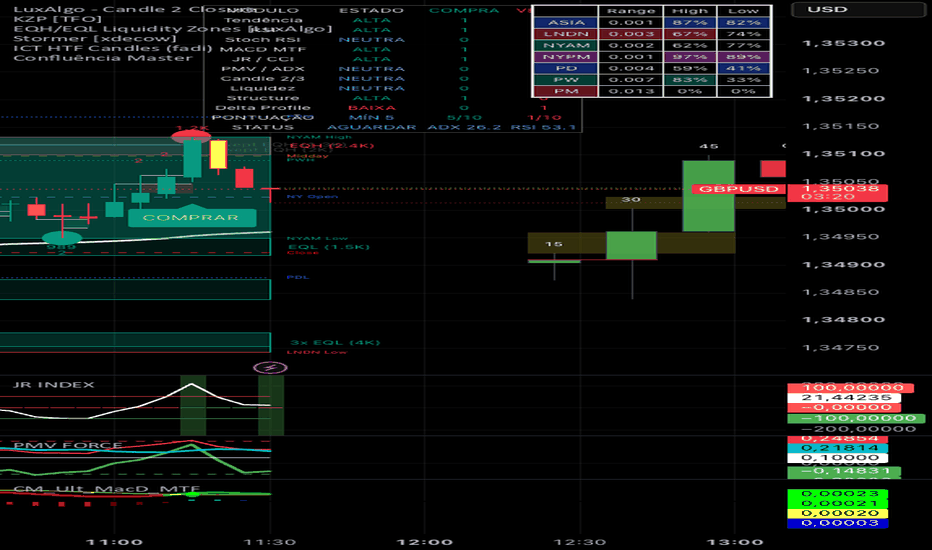Click the 1,34750 price axis label

coord(840,347)
